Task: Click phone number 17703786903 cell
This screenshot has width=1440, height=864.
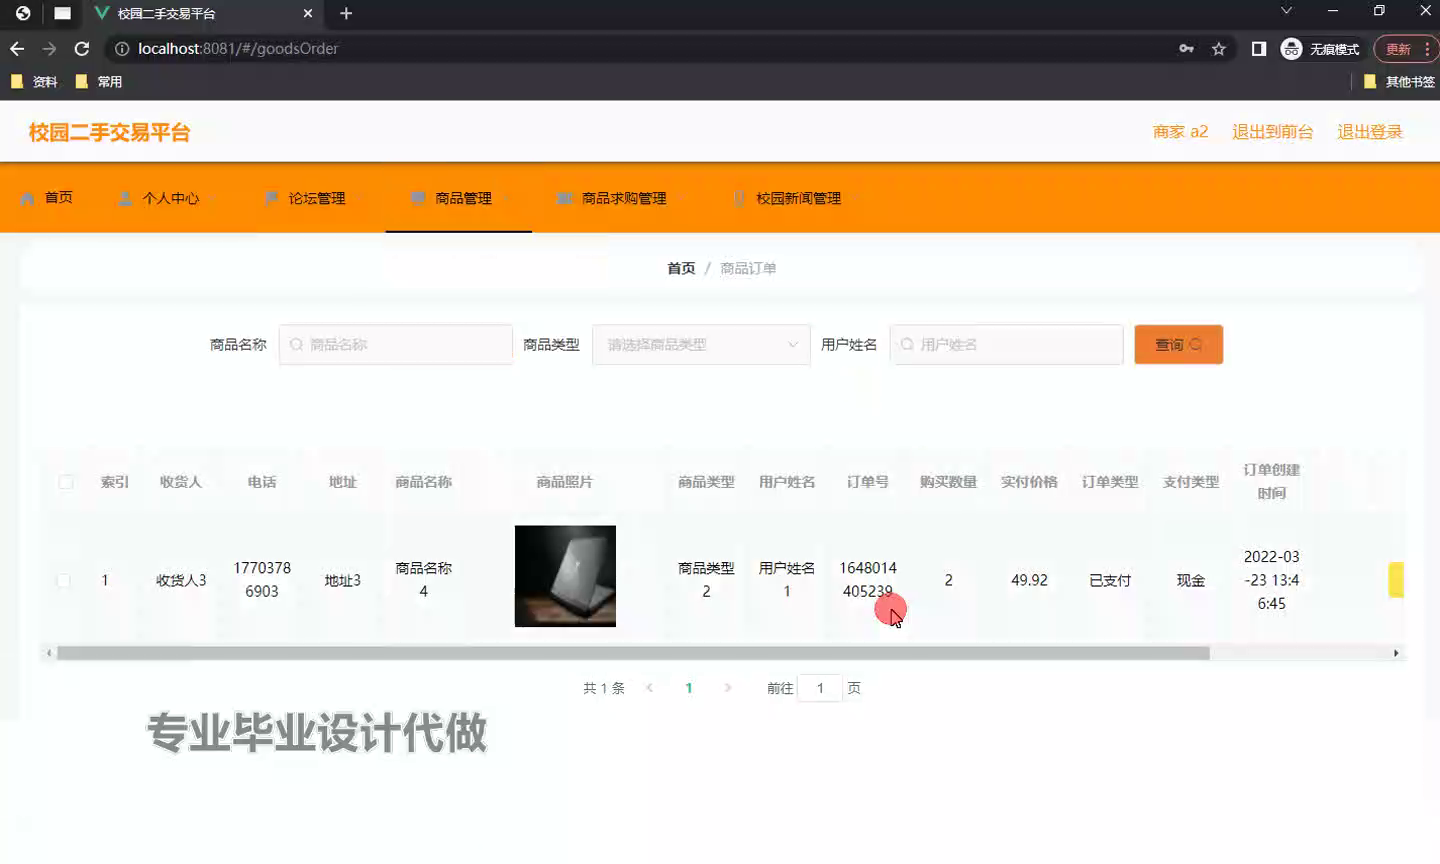Action: [x=262, y=579]
